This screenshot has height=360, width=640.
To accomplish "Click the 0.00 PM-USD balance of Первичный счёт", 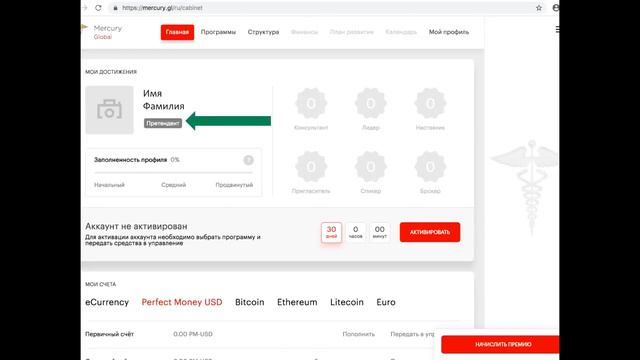I will point(193,334).
